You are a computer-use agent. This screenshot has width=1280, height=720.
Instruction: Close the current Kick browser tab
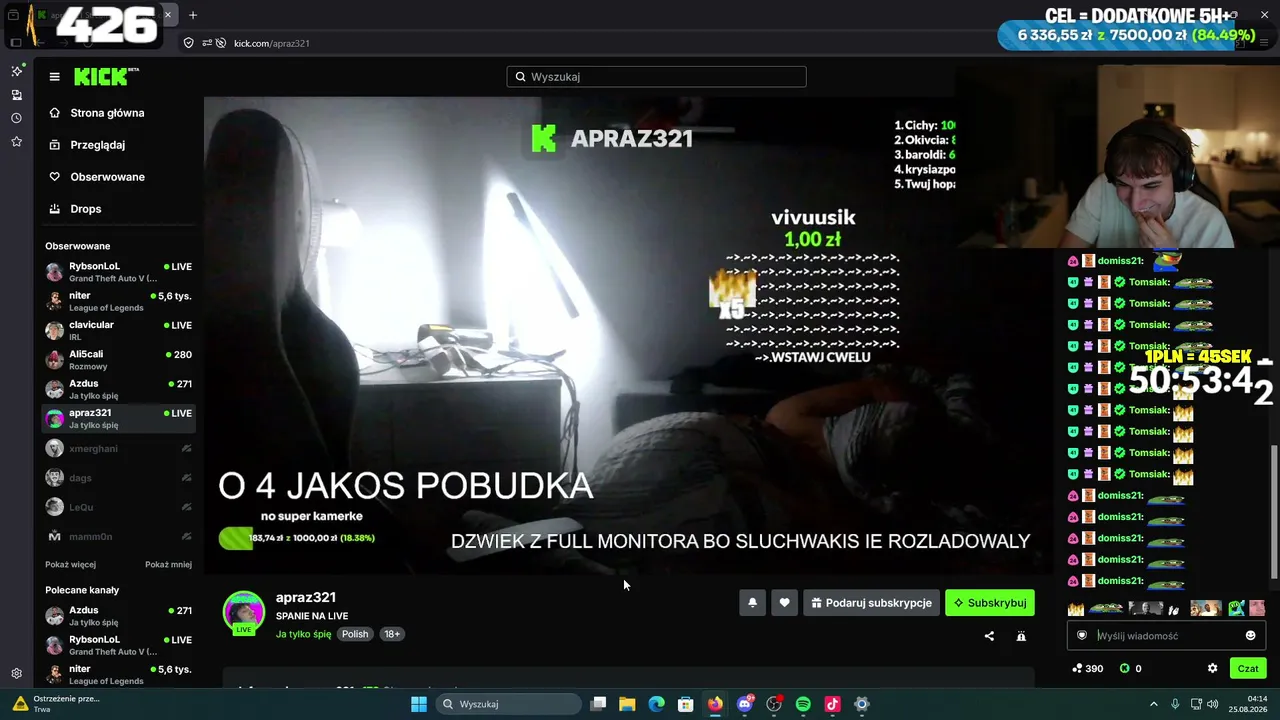168,15
